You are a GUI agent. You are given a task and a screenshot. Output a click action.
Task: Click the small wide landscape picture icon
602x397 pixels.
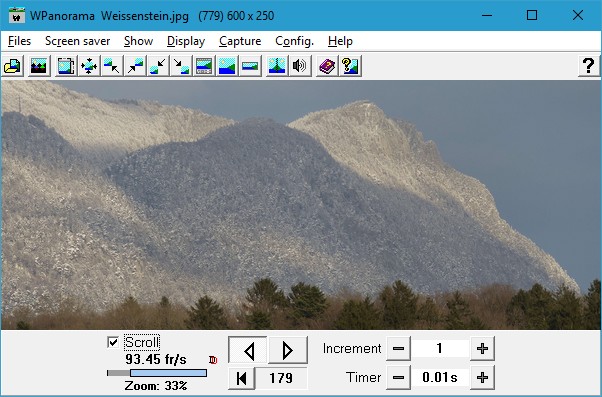point(250,66)
